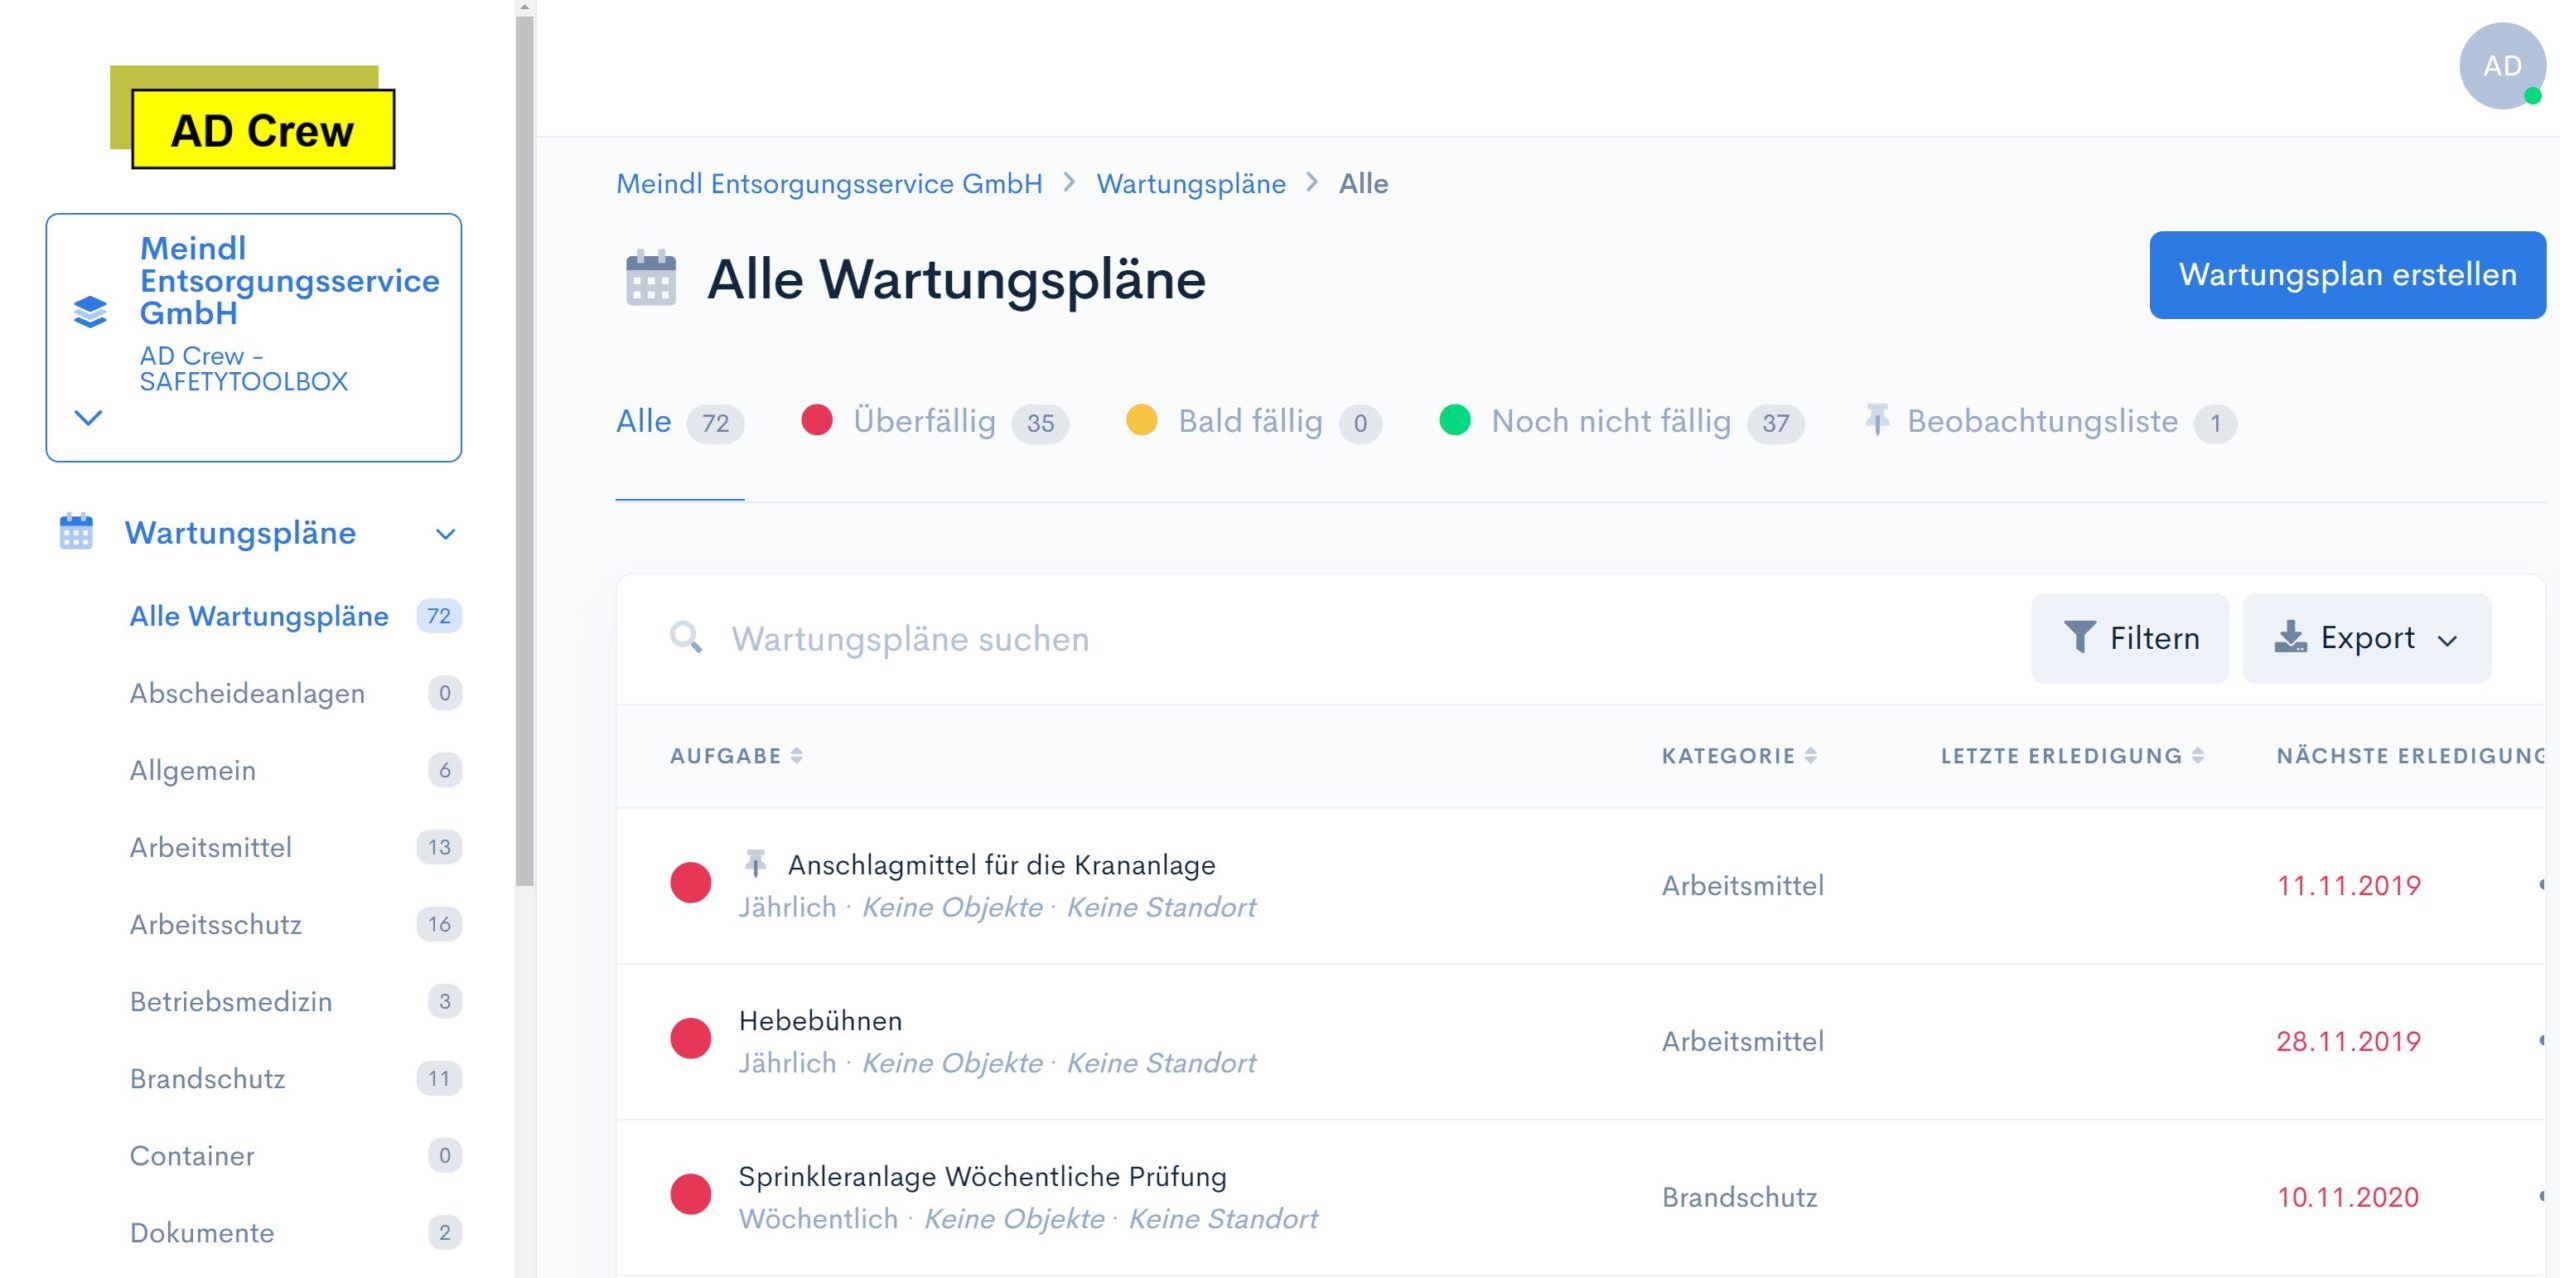2560x1278 pixels.
Task: Click the pin icon on Anschlagmittel row
Action: pos(756,862)
